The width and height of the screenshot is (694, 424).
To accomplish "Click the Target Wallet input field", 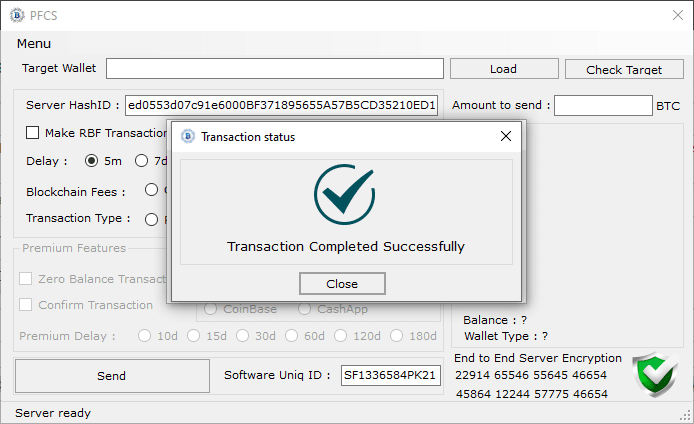I will tap(274, 69).
